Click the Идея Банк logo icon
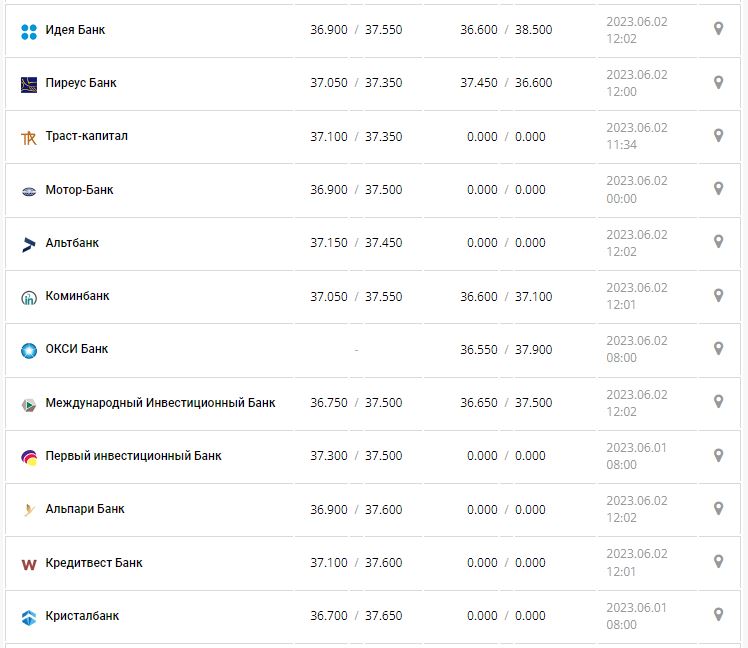The height and width of the screenshot is (648, 748). coord(28,31)
